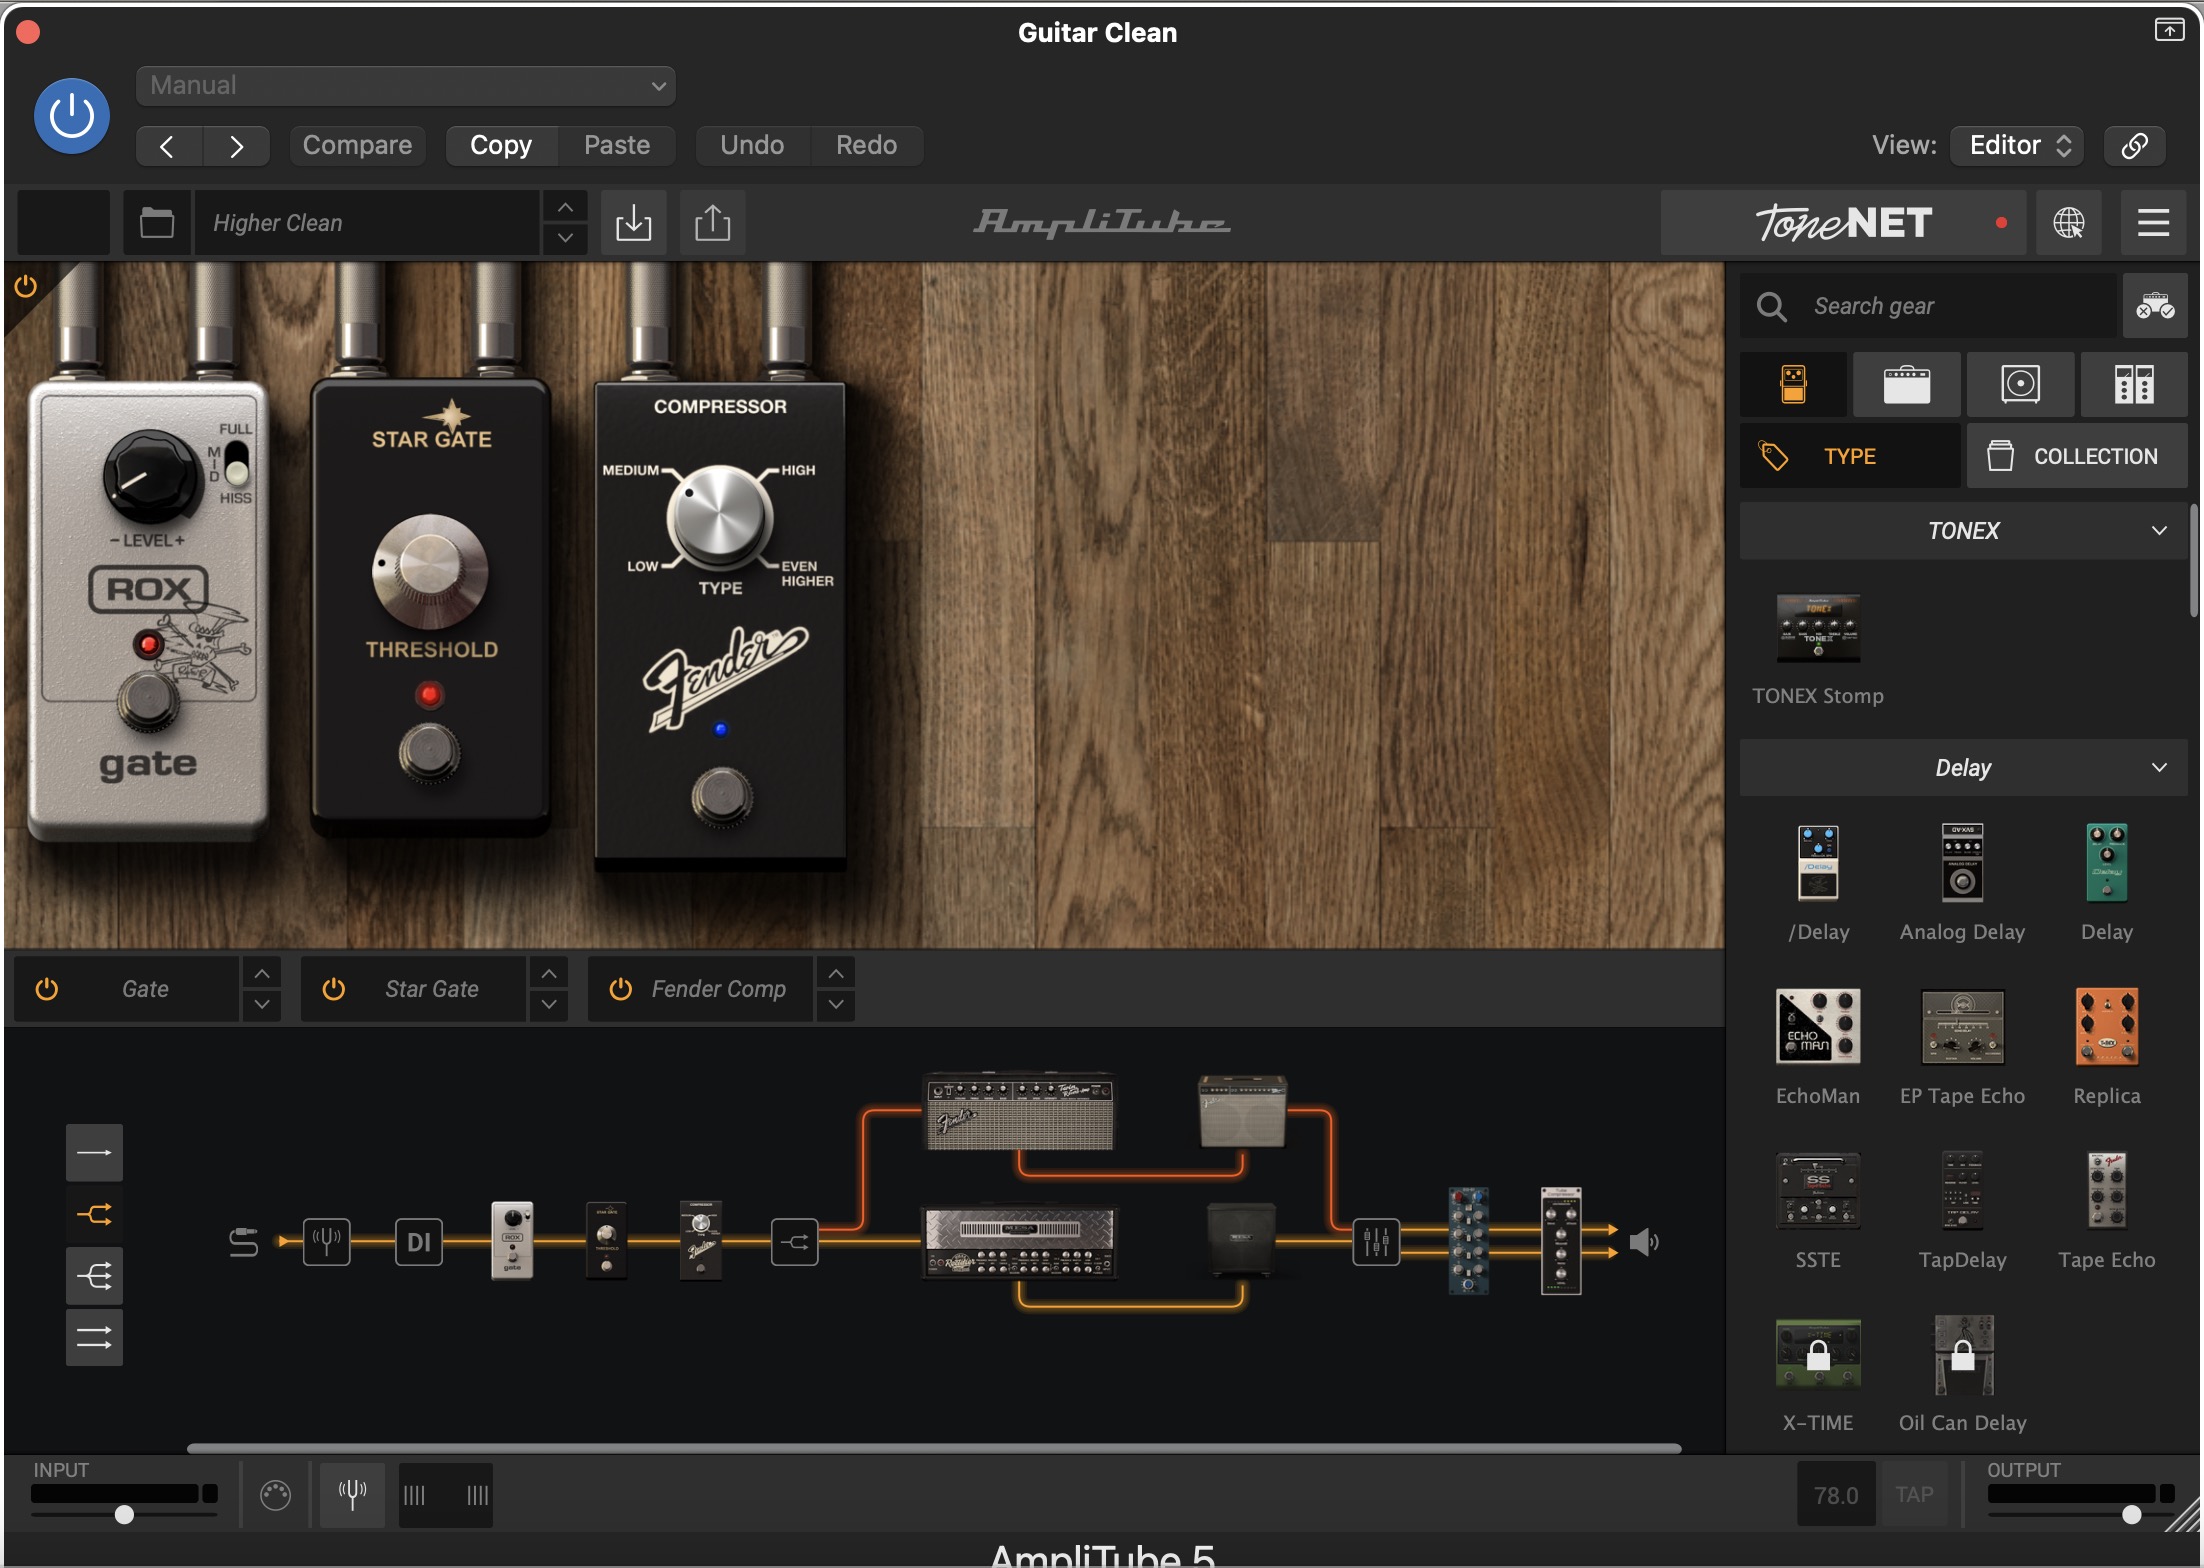Go to next preset arrow
The height and width of the screenshot is (1568, 2204).
pyautogui.click(x=236, y=146)
